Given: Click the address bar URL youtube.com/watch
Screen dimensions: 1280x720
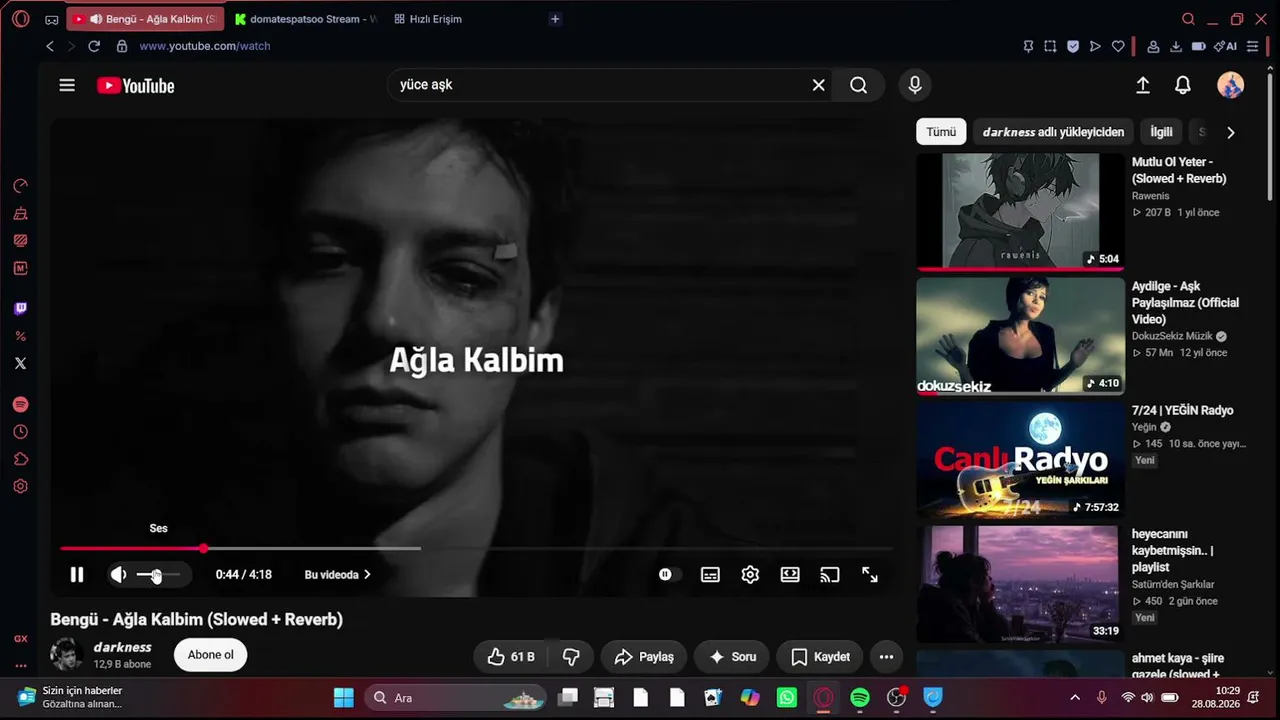Looking at the screenshot, I should [205, 46].
